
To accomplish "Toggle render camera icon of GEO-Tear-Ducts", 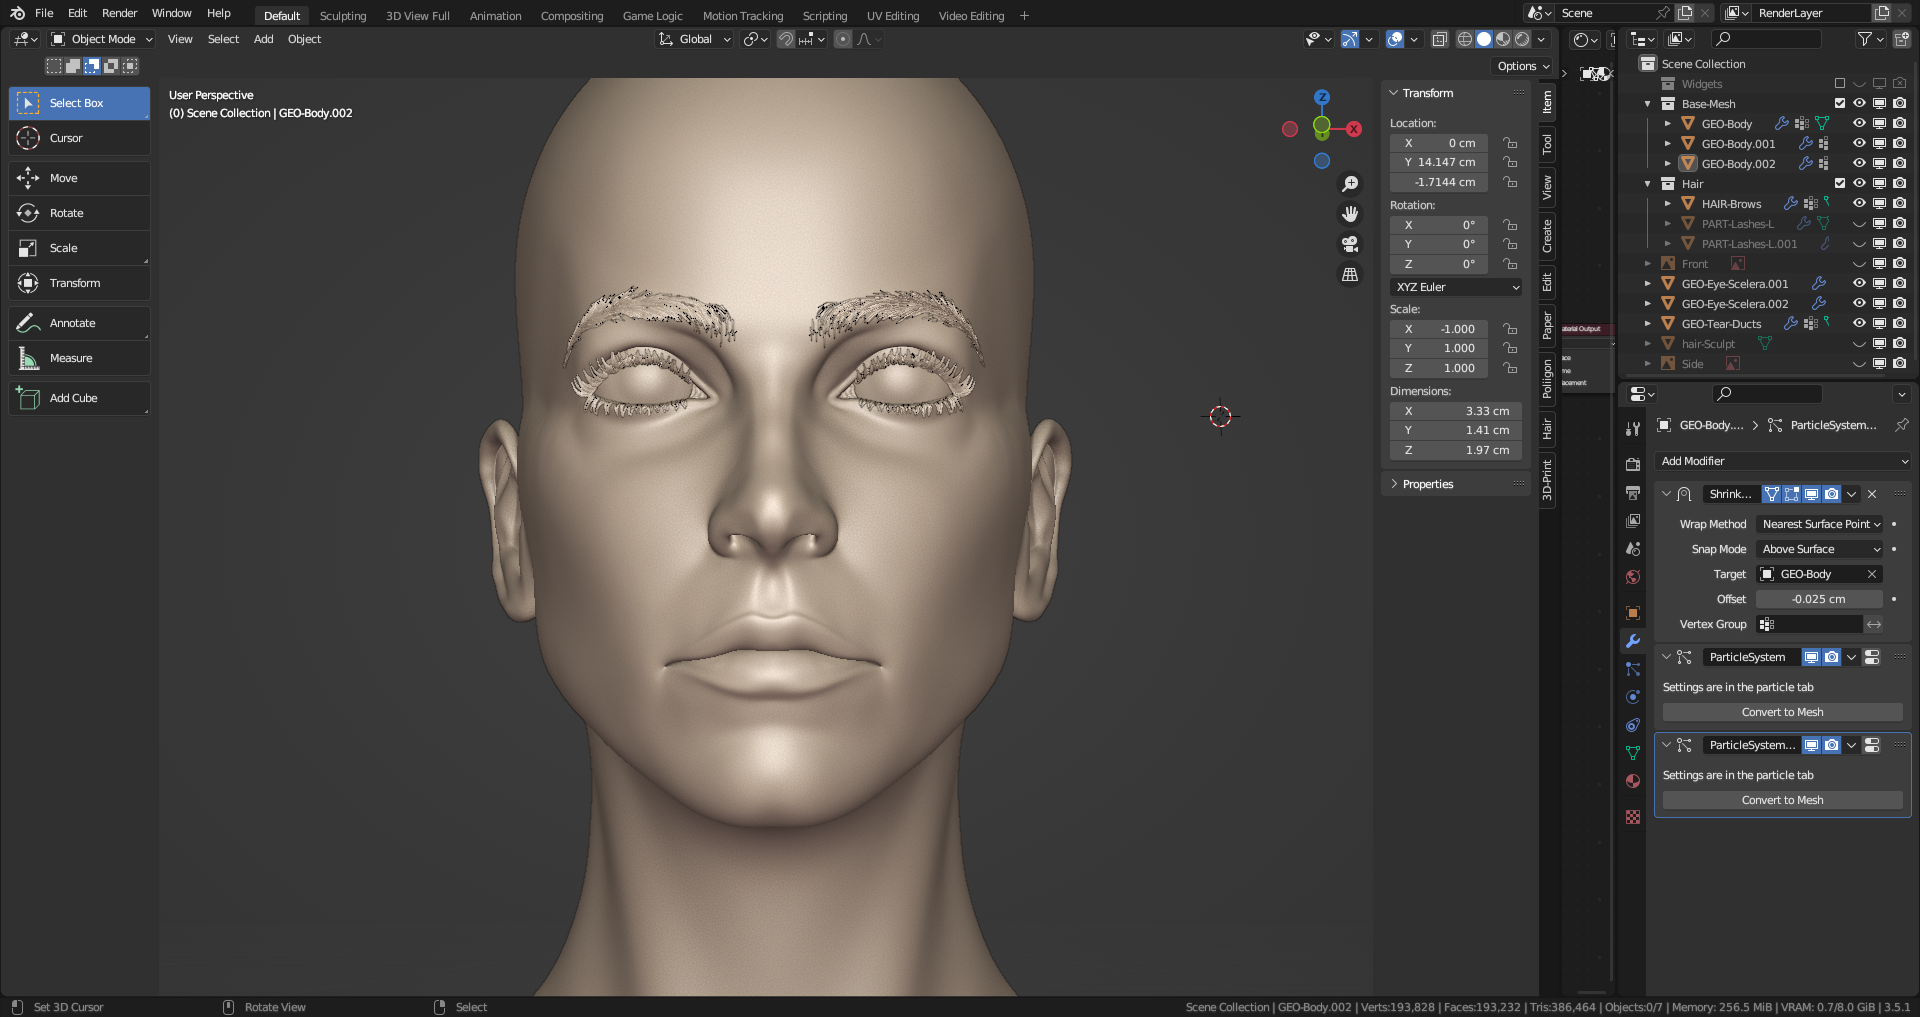I will 1899,323.
